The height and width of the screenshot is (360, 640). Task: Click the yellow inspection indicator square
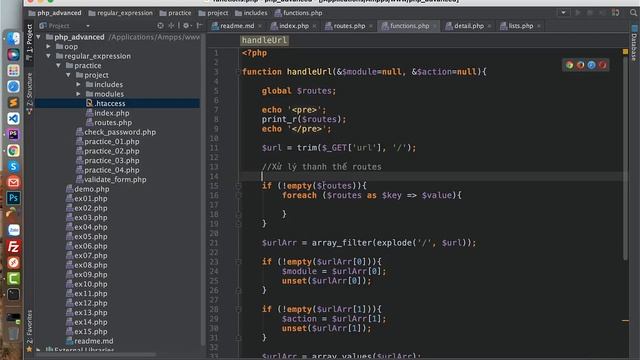tap(625, 51)
